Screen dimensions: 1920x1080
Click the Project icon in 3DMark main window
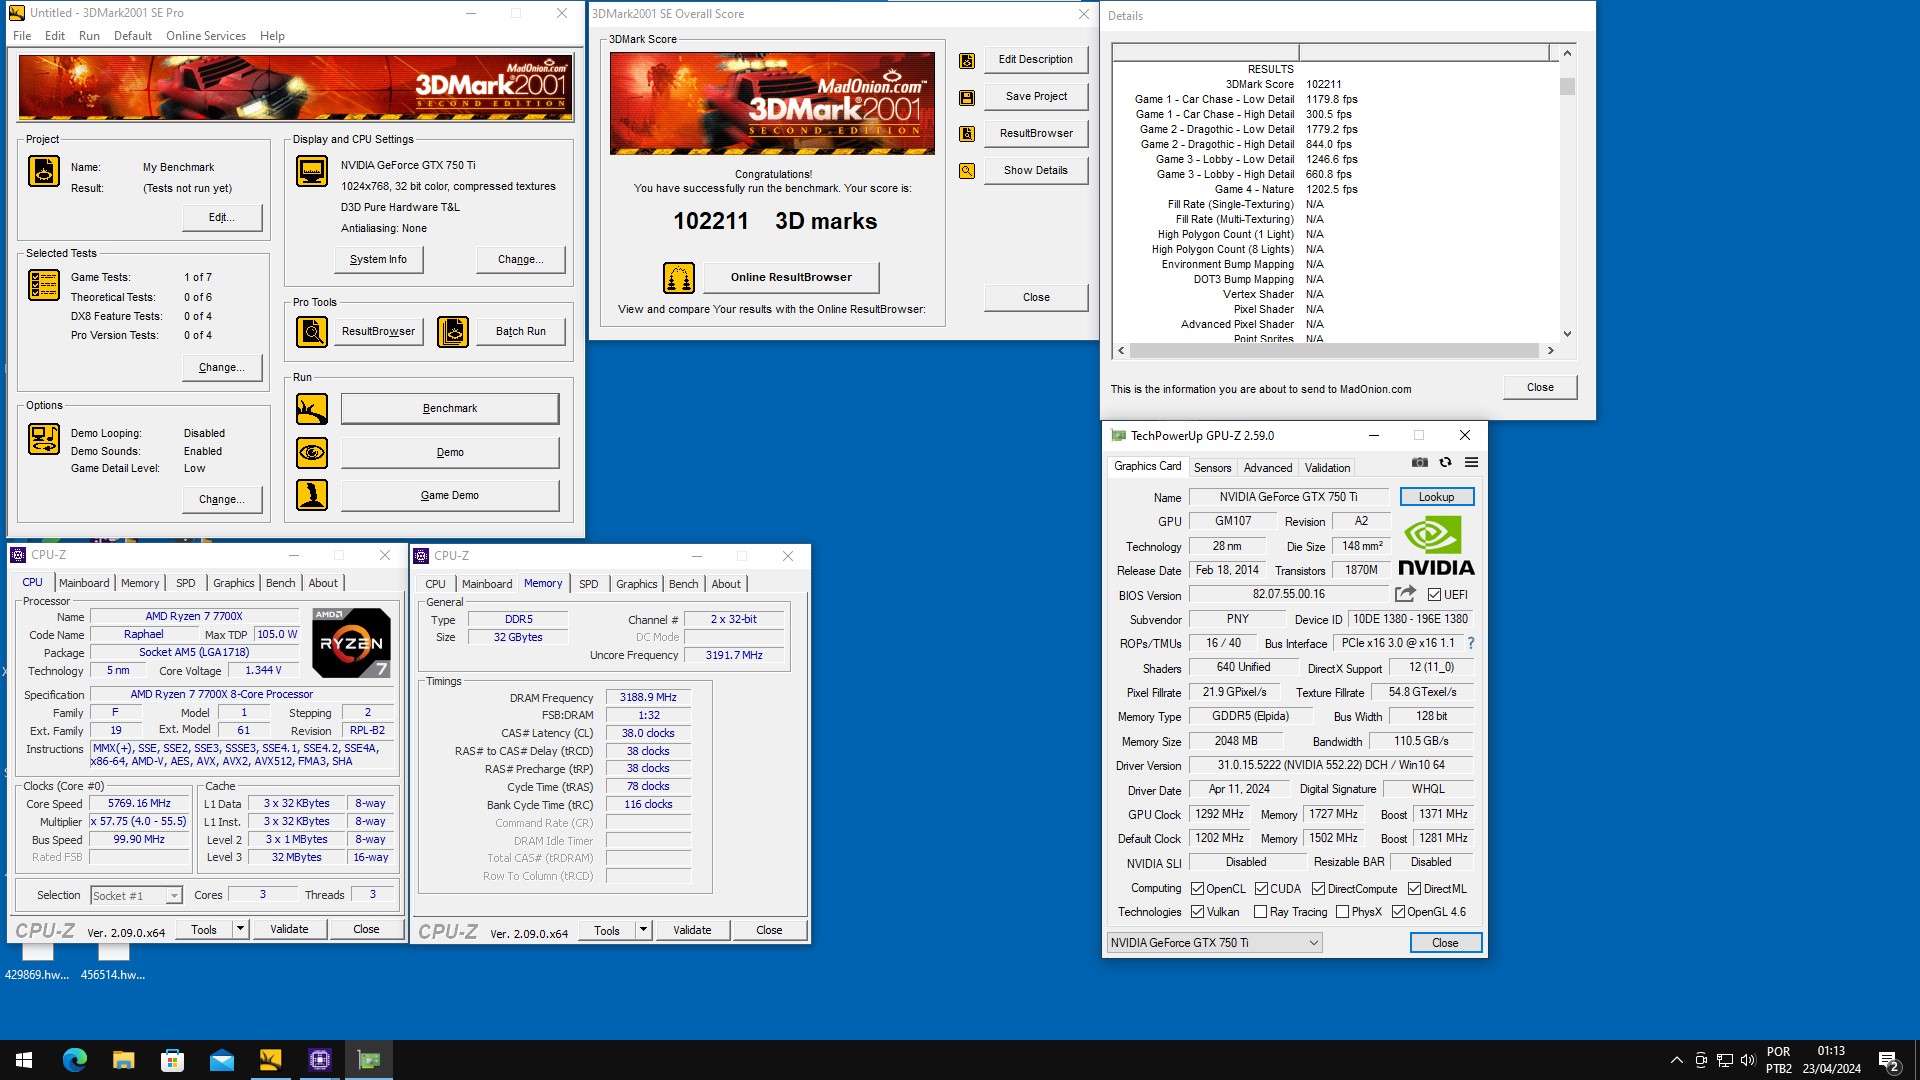coord(43,172)
